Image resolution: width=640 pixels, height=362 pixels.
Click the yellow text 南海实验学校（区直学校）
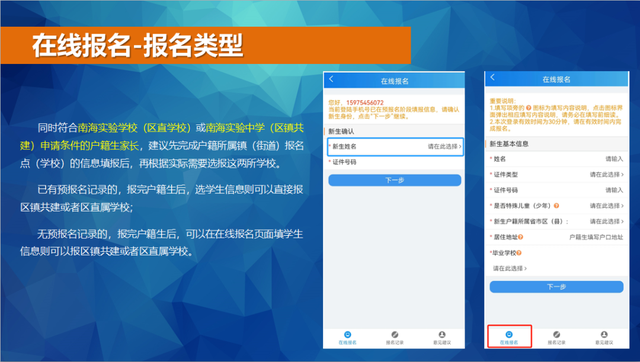[x=135, y=128]
